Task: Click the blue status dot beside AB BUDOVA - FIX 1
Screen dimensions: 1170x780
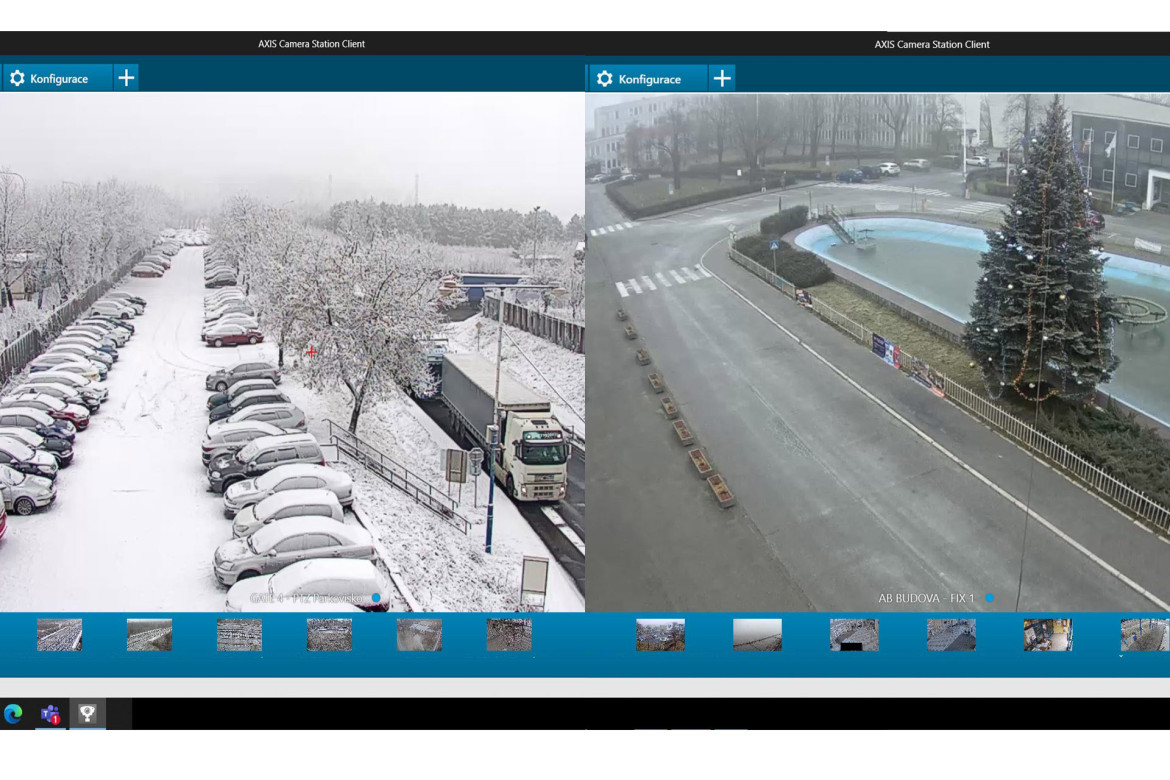Action: [x=989, y=598]
